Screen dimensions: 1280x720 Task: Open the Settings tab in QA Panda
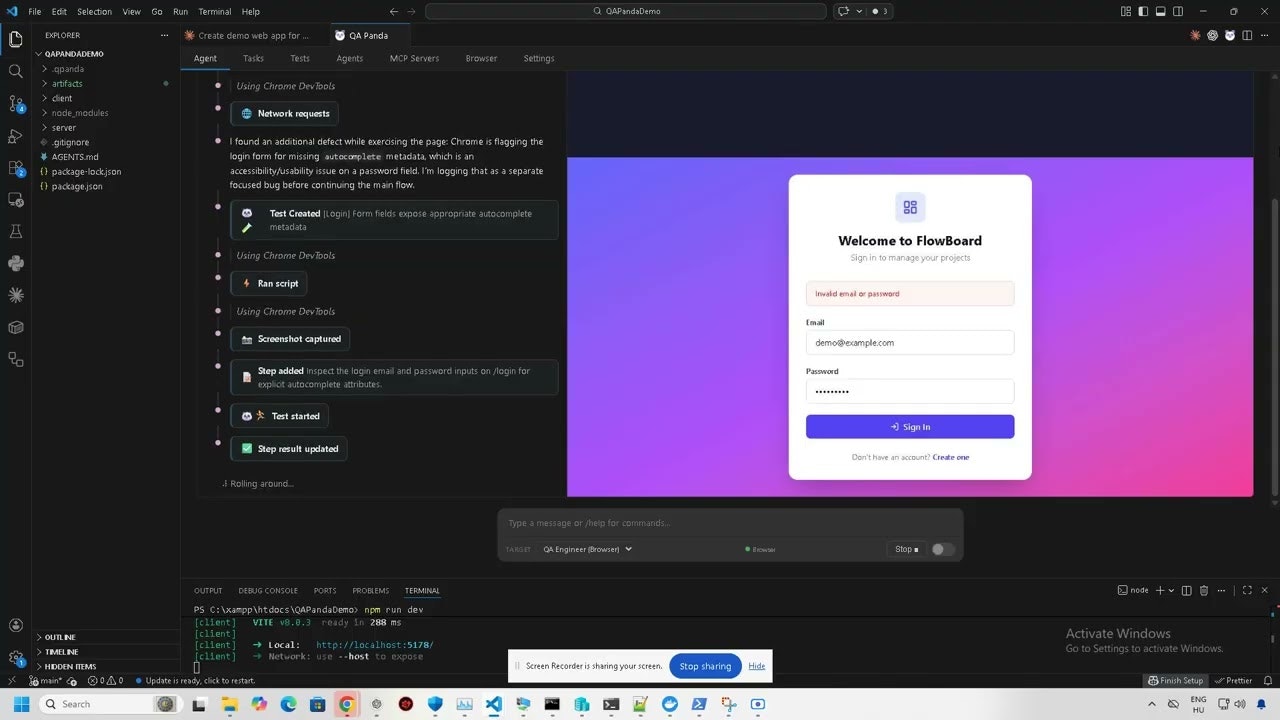click(x=539, y=58)
